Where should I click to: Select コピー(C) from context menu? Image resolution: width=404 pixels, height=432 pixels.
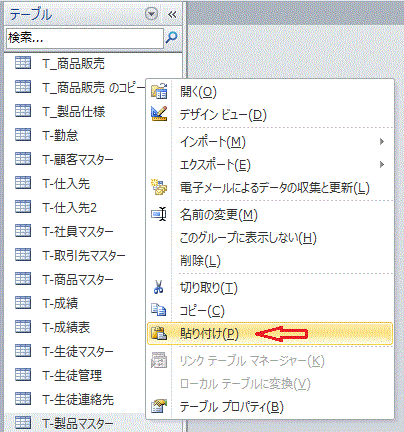coord(270,310)
